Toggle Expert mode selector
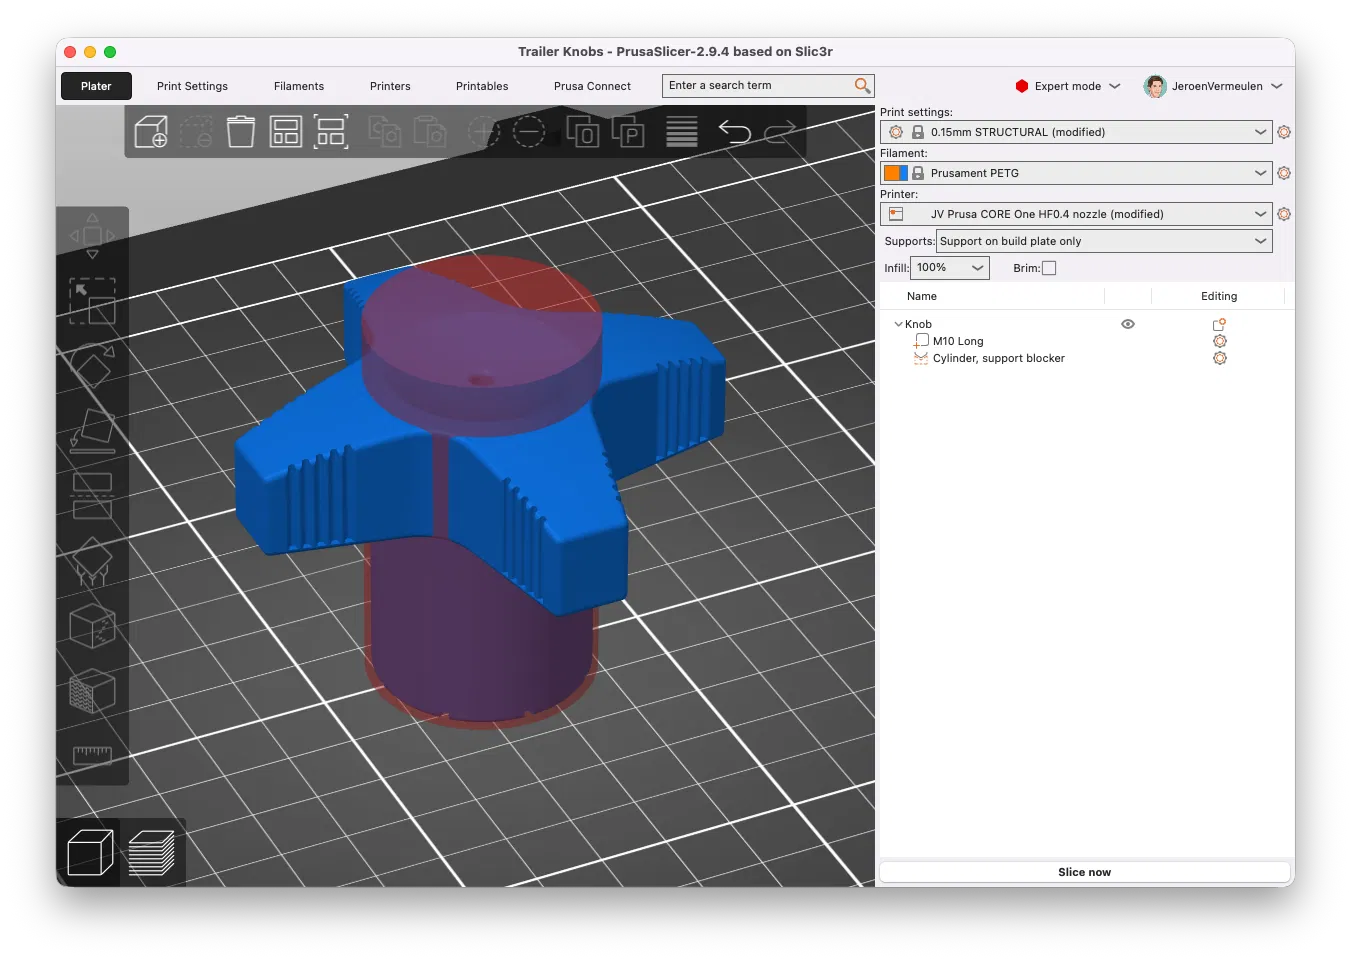 [1067, 86]
